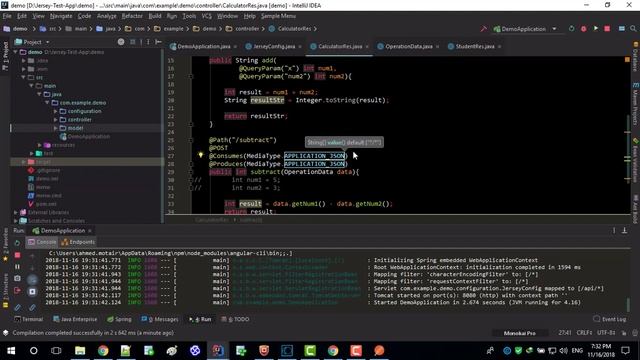The height and width of the screenshot is (360, 640).
Task: Expand the configuration package
Action: (56, 111)
